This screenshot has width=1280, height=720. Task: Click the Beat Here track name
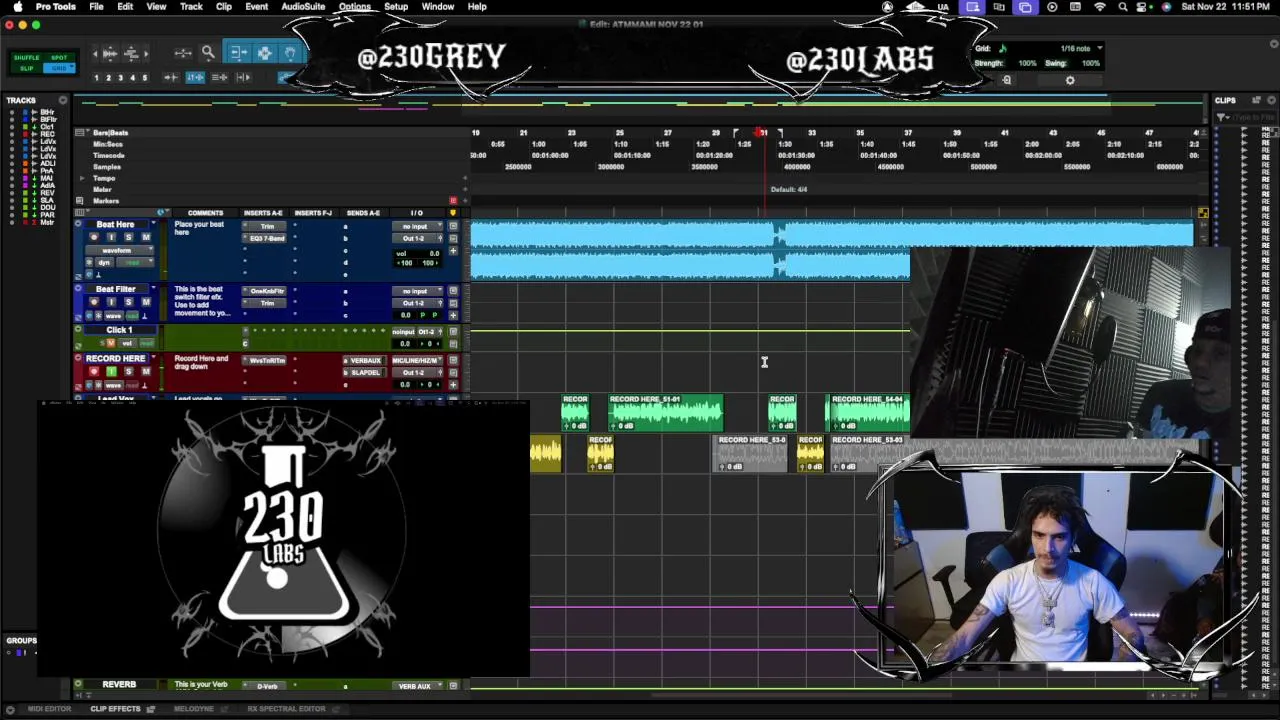[x=115, y=225]
